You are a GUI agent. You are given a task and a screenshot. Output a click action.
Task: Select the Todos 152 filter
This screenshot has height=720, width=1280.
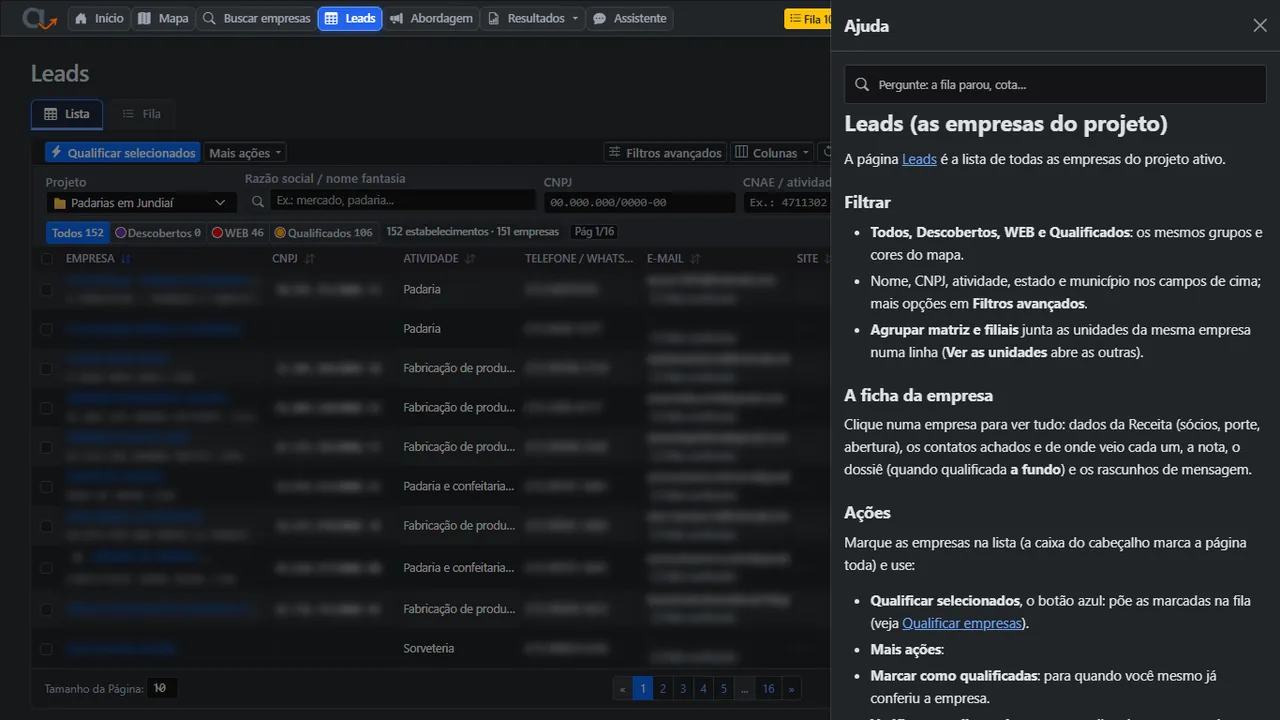[x=78, y=233]
